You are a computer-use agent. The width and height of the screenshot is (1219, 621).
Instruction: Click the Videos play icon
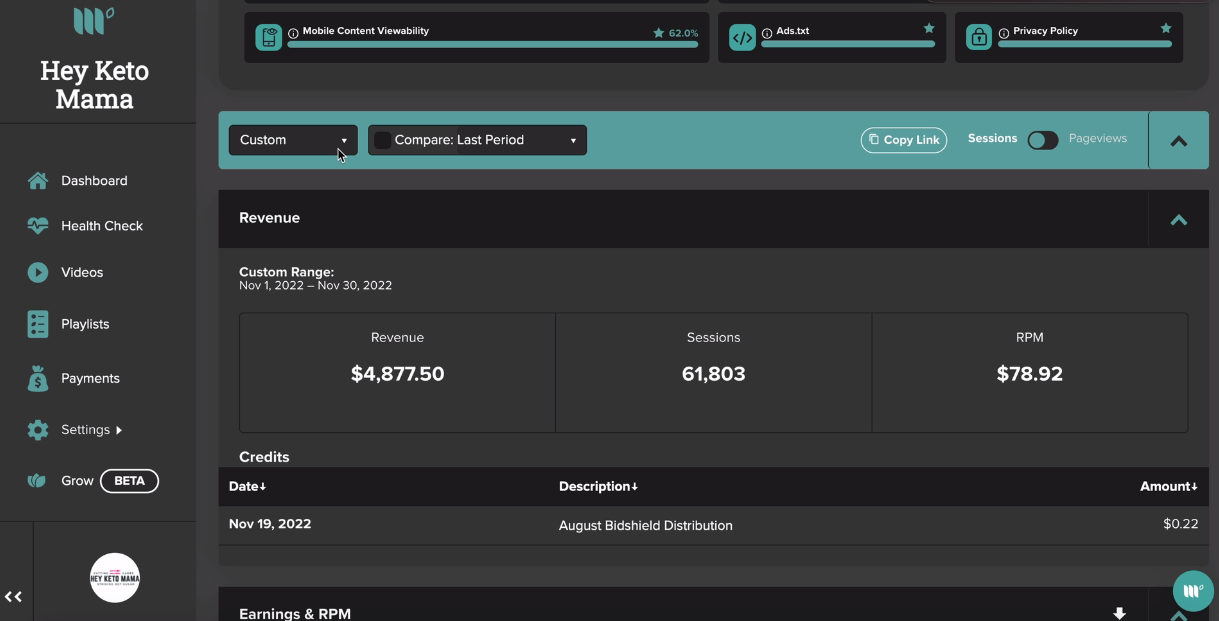pos(38,272)
